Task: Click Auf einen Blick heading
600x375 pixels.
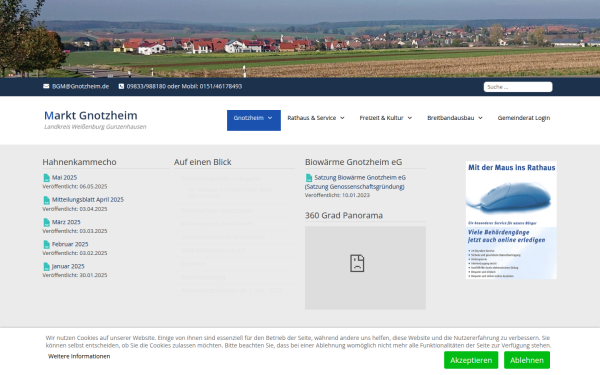Action: [x=202, y=162]
